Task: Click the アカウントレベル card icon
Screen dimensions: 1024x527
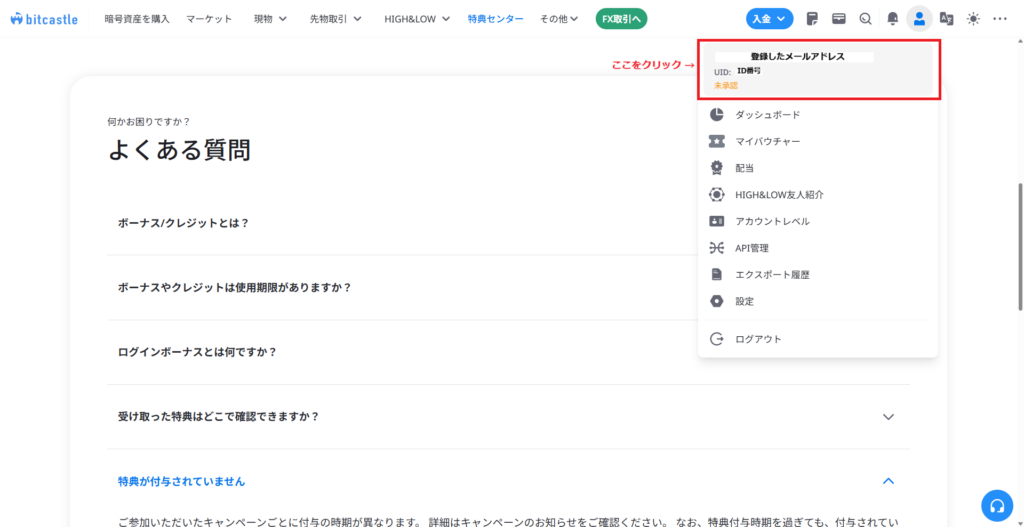Action: [716, 221]
